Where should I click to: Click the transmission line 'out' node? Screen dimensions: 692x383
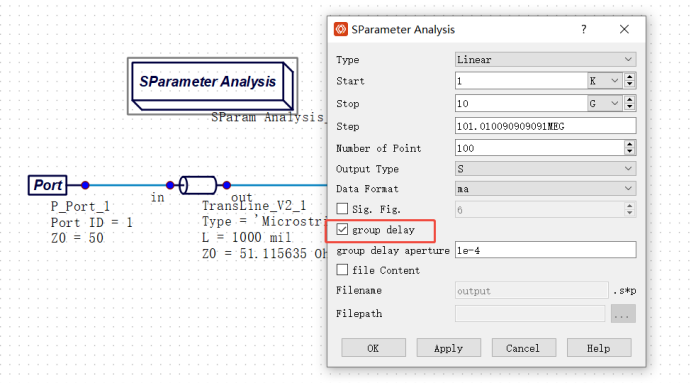(x=226, y=185)
